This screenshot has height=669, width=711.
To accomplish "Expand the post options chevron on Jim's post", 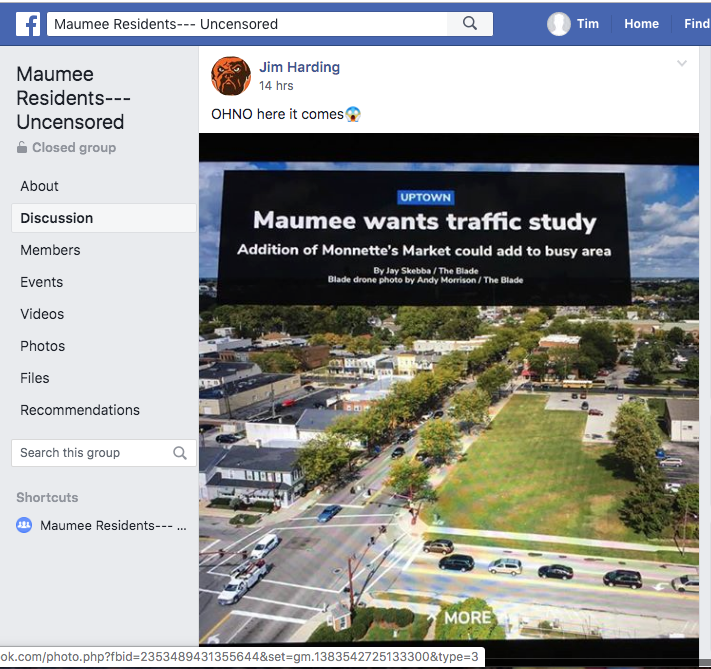I will [x=682, y=64].
